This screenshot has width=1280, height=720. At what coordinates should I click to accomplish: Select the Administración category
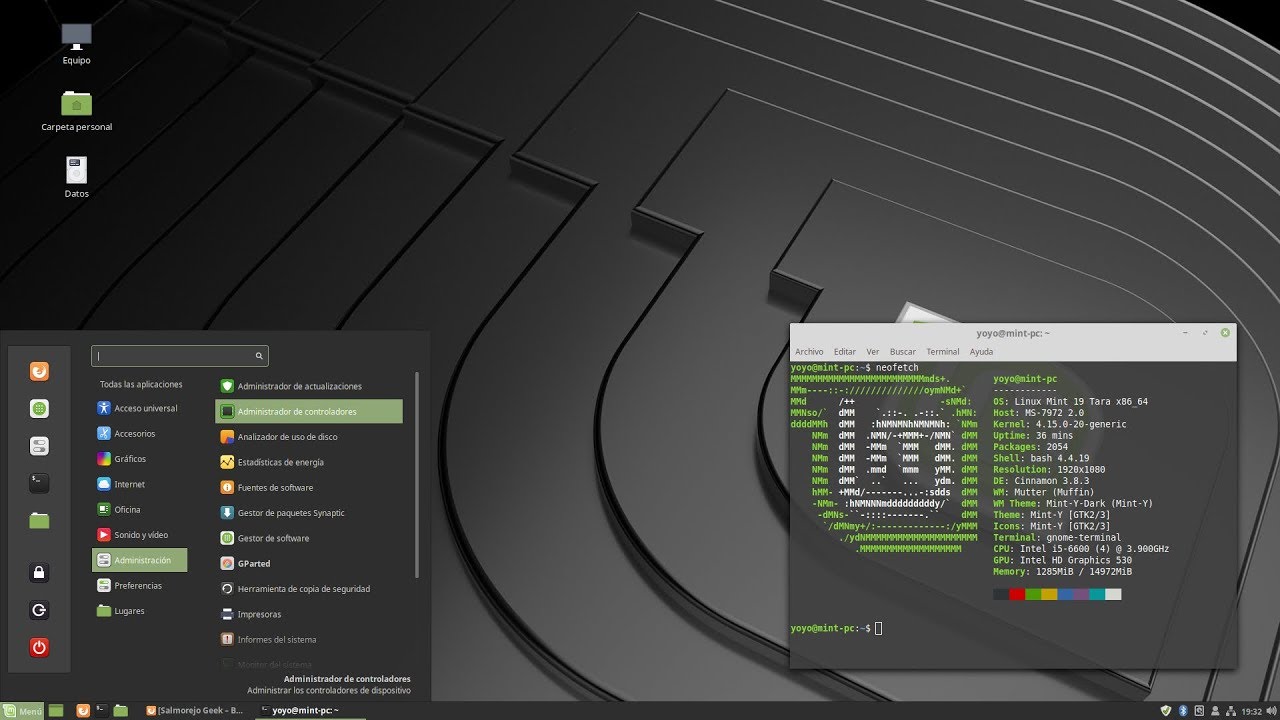tap(139, 560)
